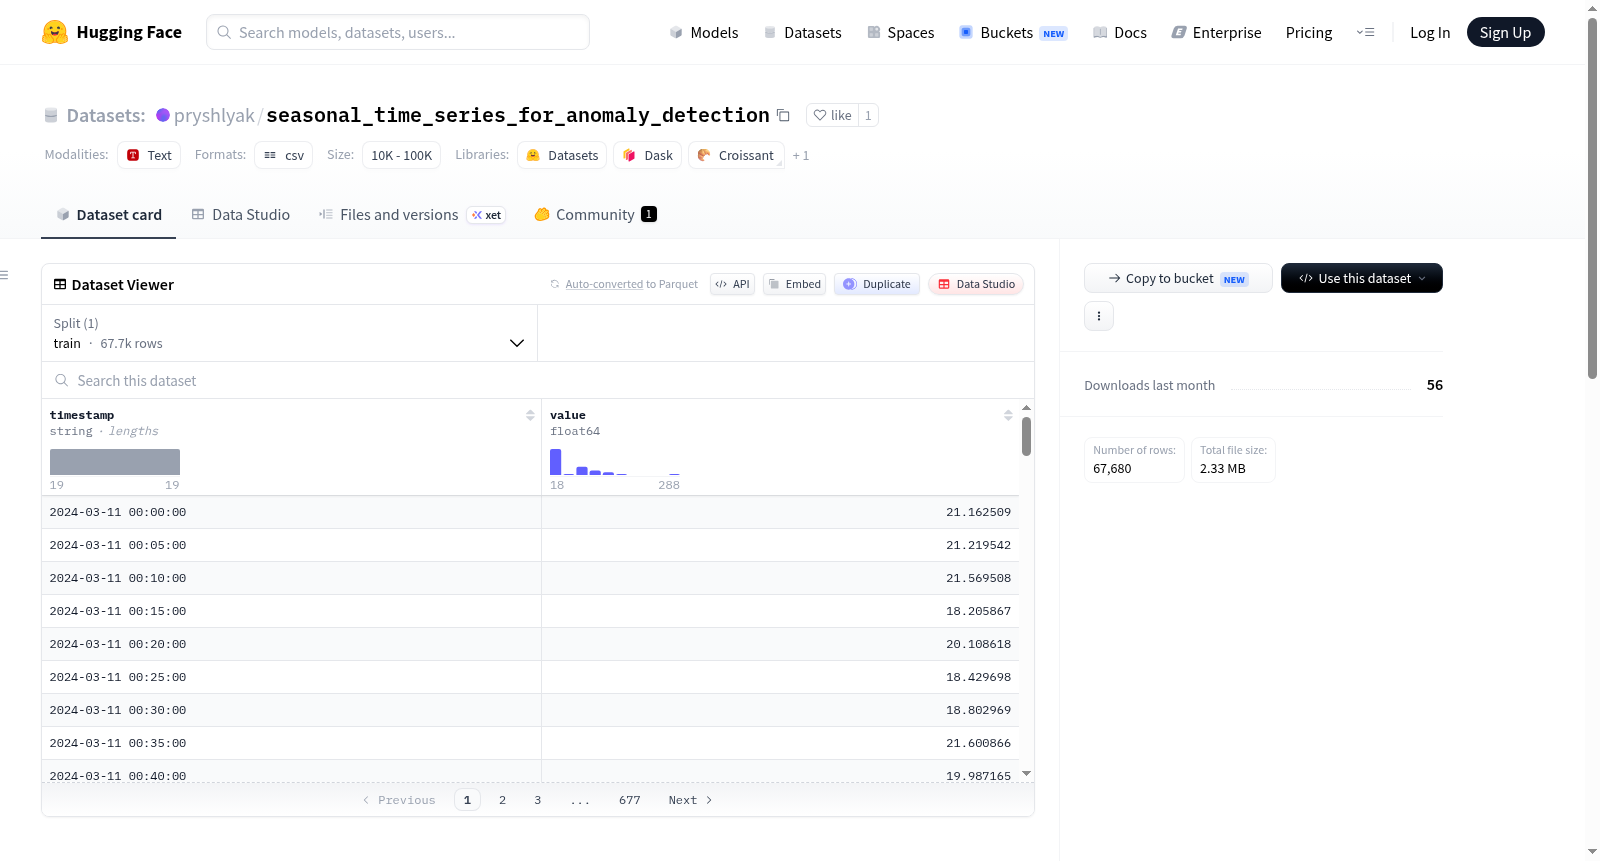Click the value cell 21.569508
1600x861 pixels.
coord(979,578)
